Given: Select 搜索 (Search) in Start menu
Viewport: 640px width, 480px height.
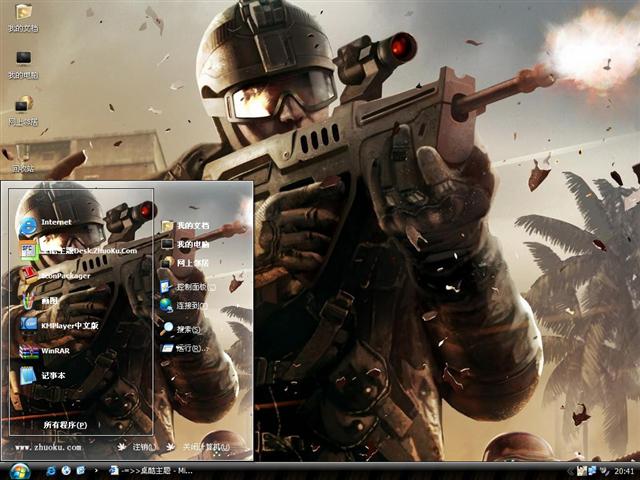Looking at the screenshot, I should pyautogui.click(x=187, y=329).
